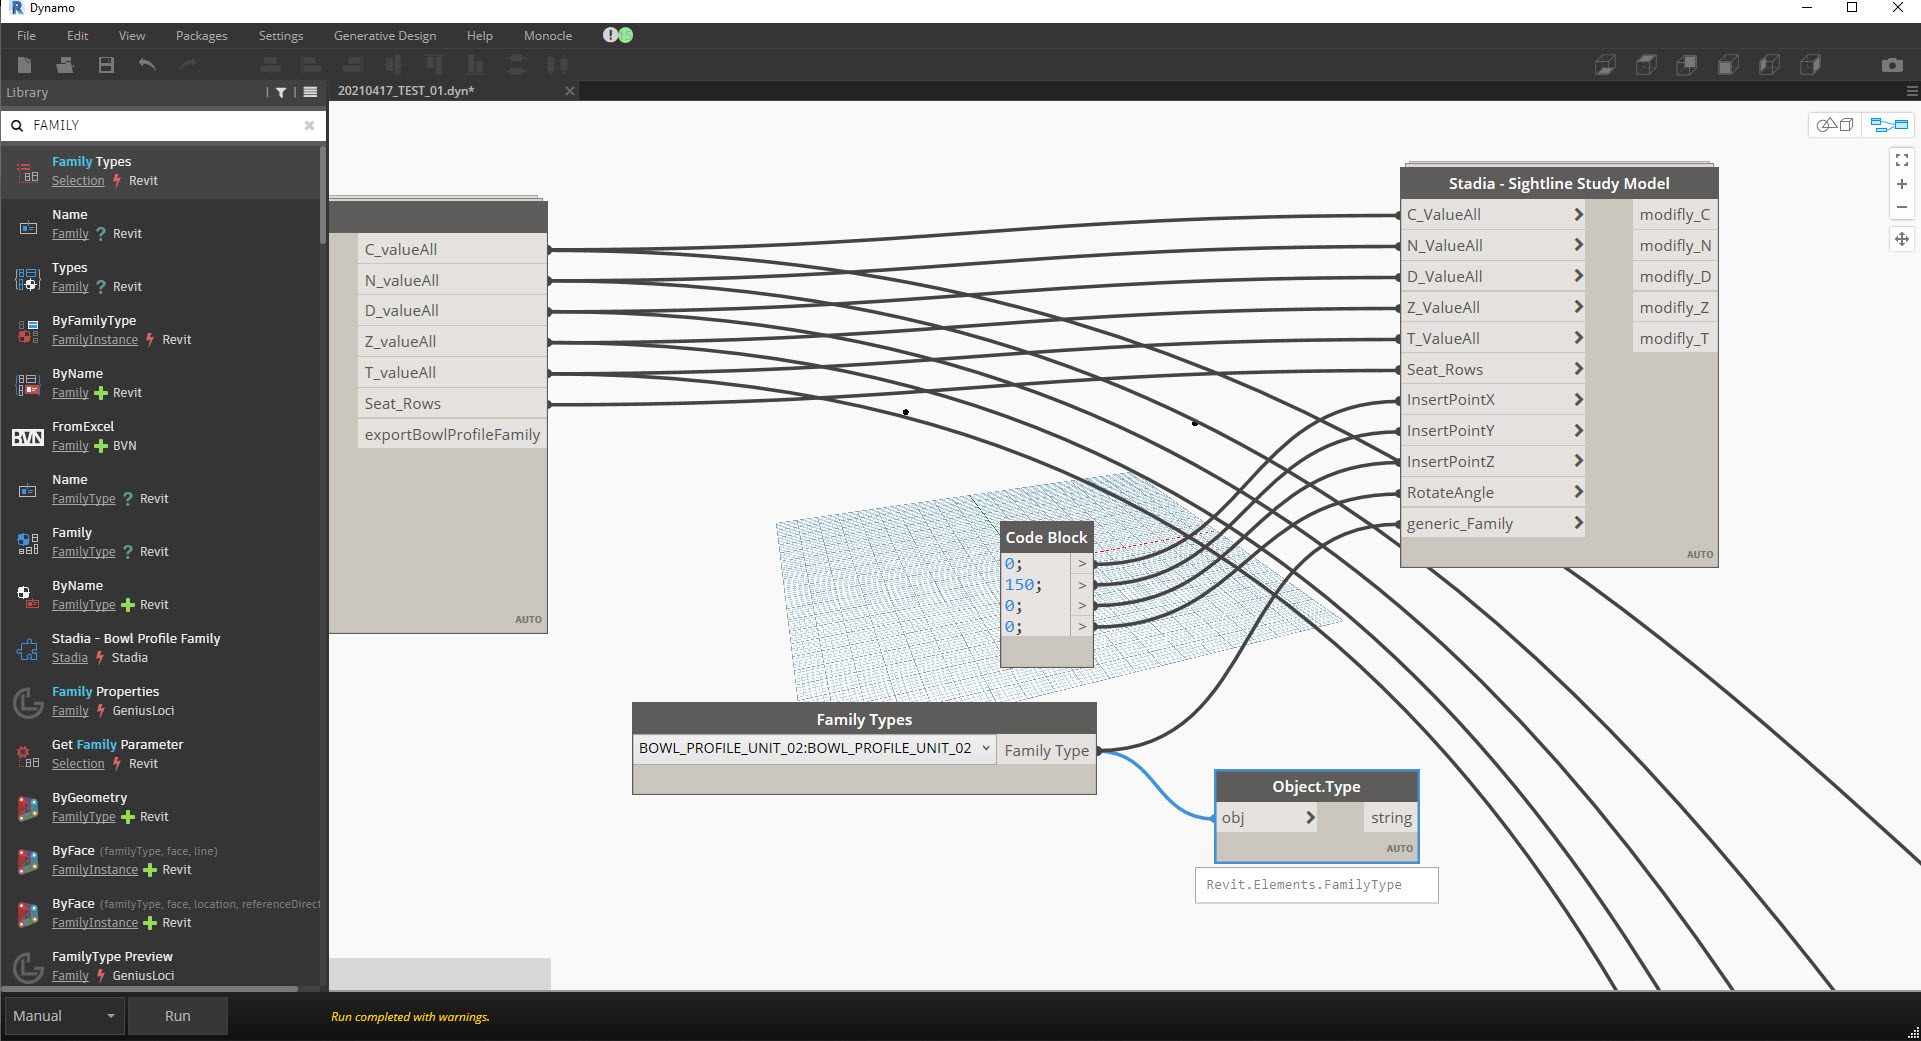This screenshot has width=1921, height=1041.
Task: Select the Family Types Selection library item
Action: pos(160,172)
